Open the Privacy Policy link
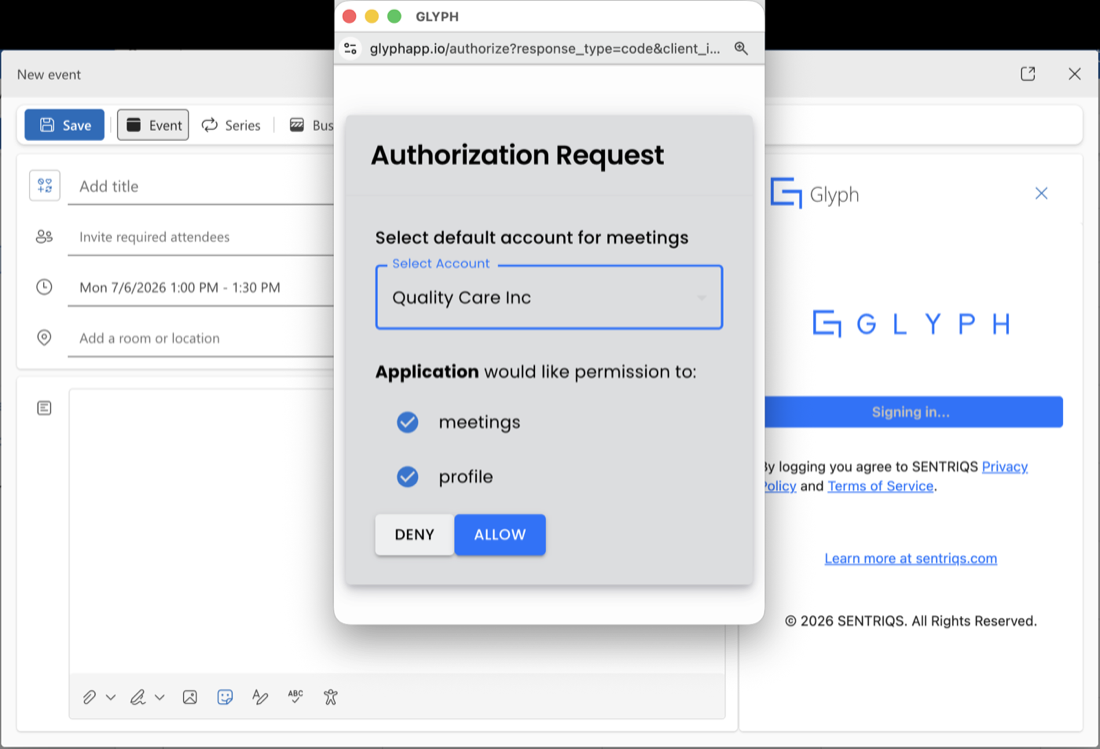The height and width of the screenshot is (749, 1100). tap(1005, 467)
